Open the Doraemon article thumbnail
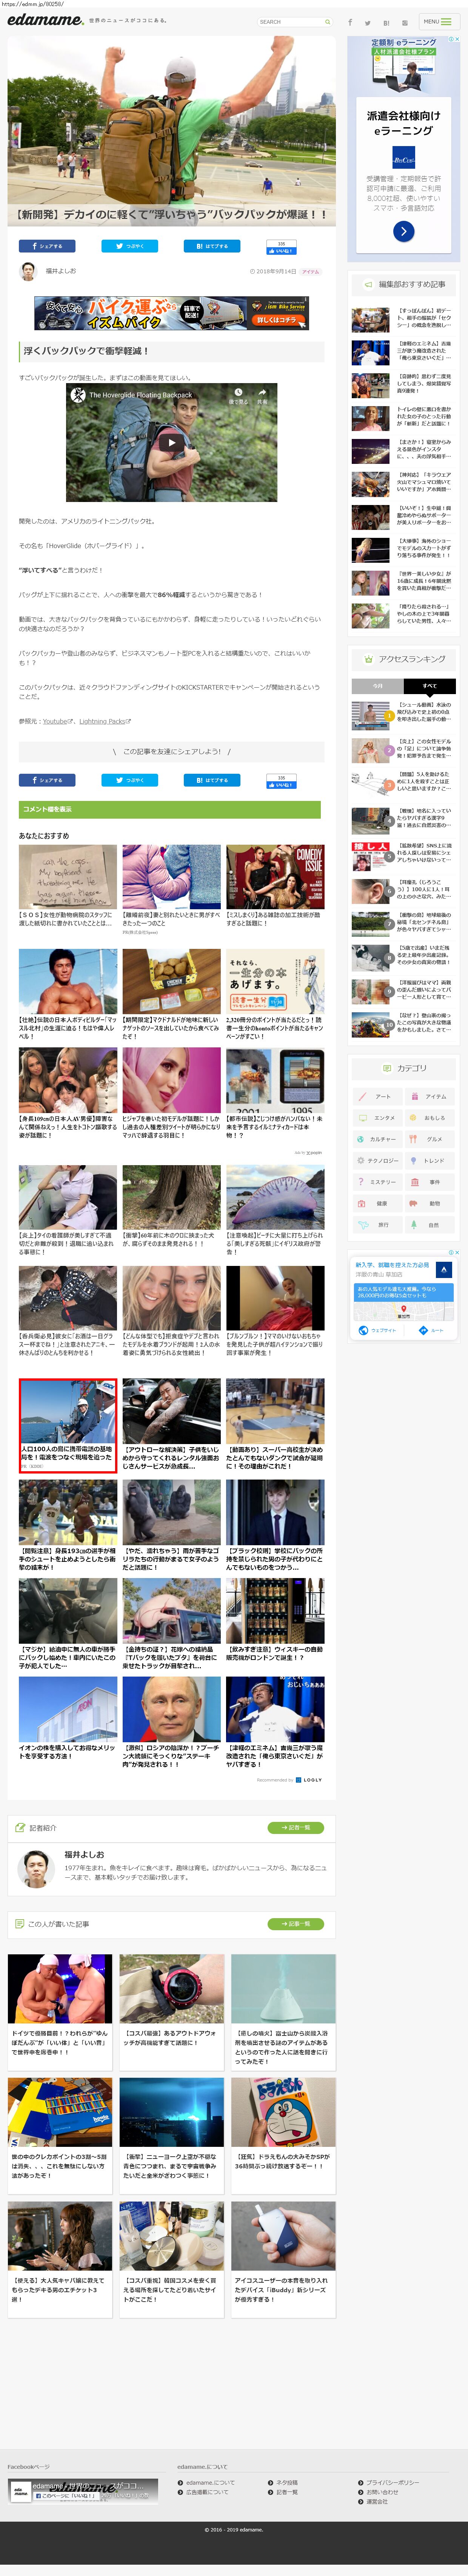This screenshot has height=2576, width=468. coord(284,2112)
